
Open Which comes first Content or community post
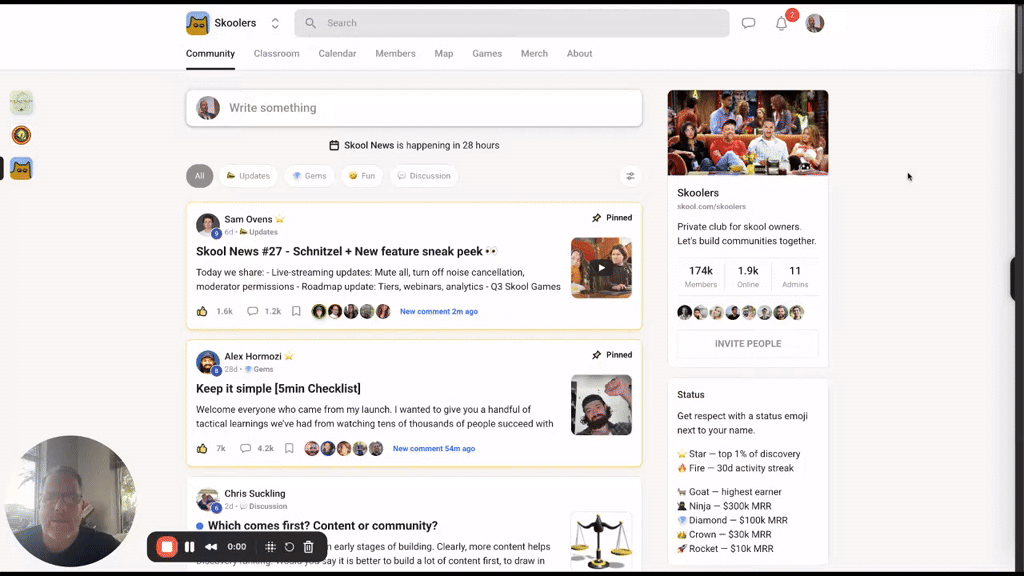click(323, 526)
